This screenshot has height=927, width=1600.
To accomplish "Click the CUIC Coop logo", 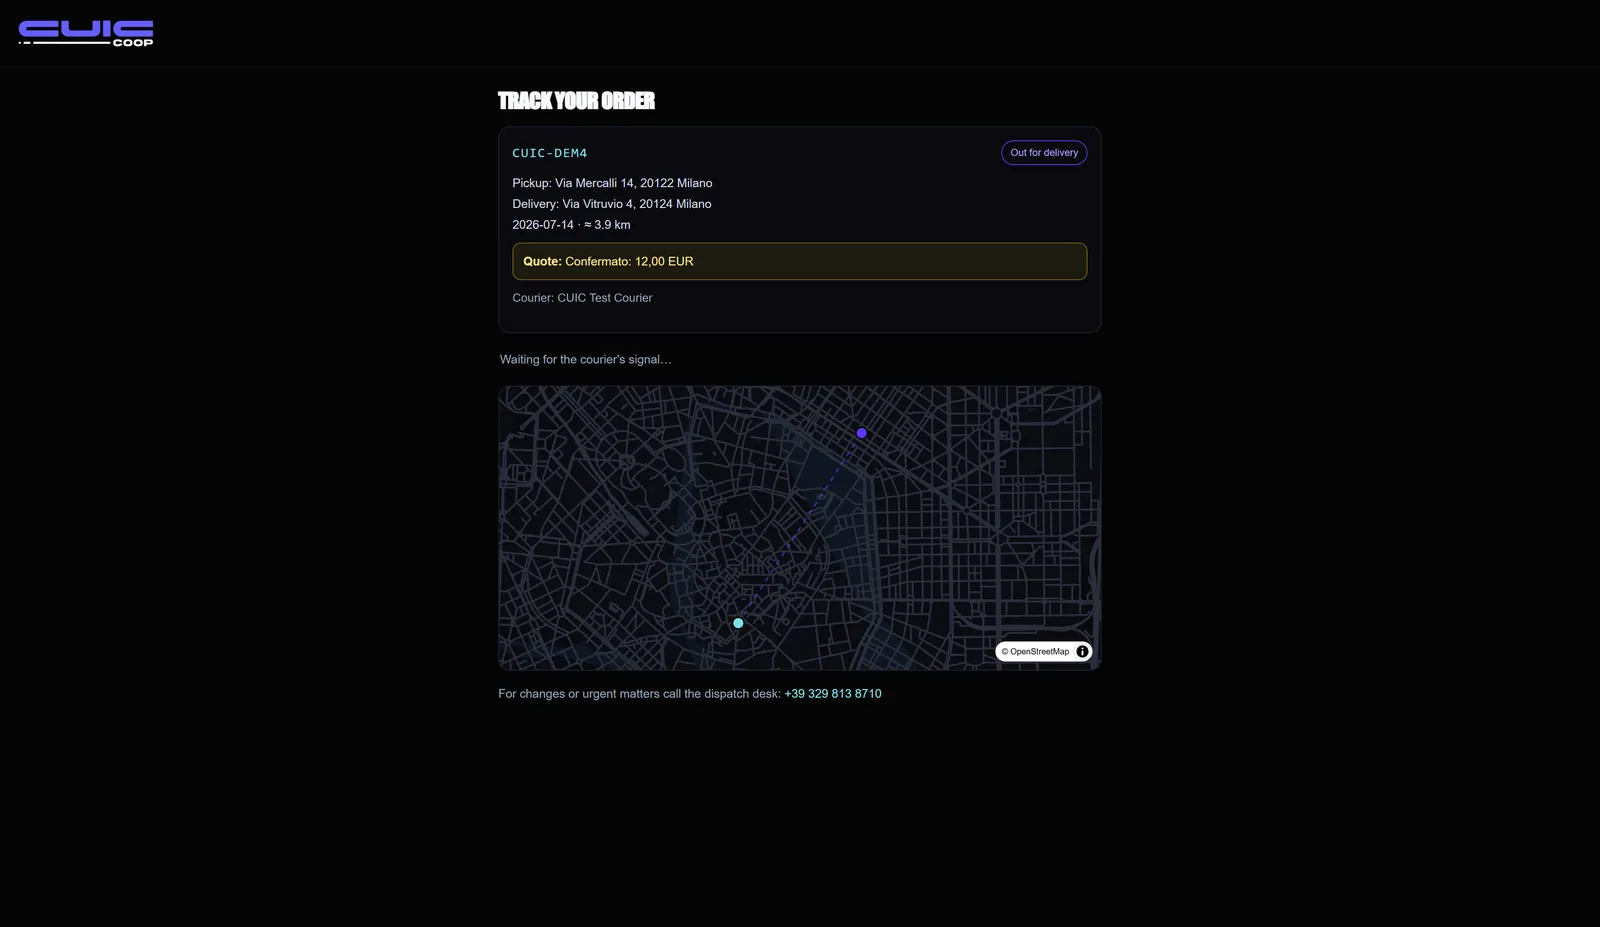I will point(86,33).
